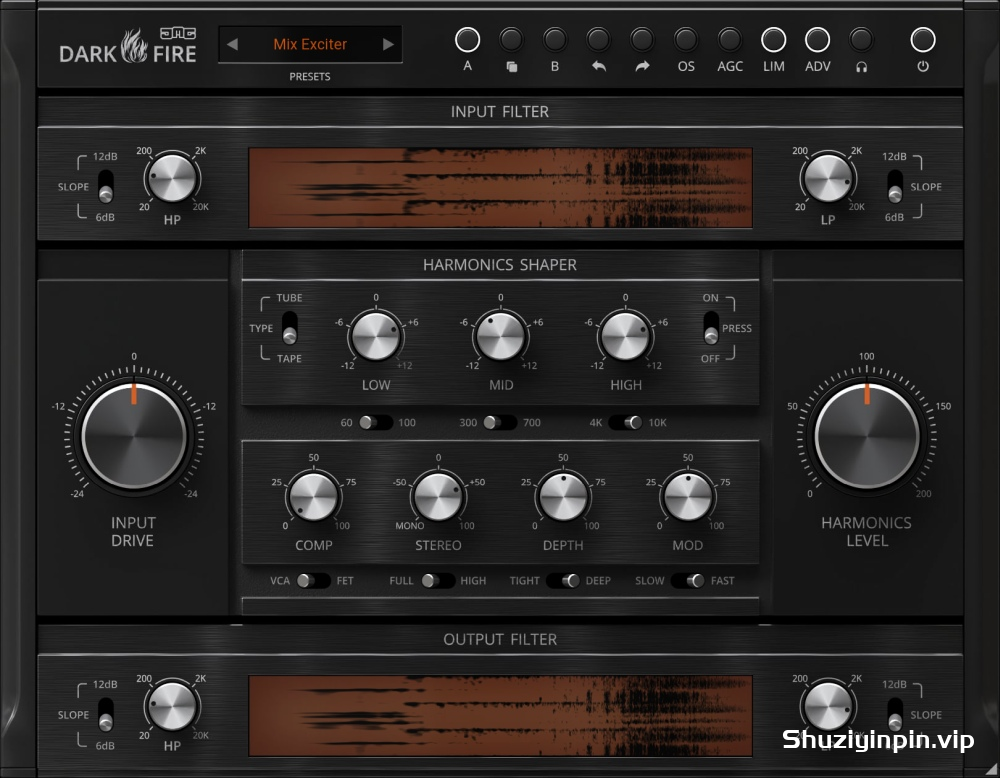Toggle the 60/100 low frequency switch
This screenshot has height=778, width=1000.
(x=375, y=422)
